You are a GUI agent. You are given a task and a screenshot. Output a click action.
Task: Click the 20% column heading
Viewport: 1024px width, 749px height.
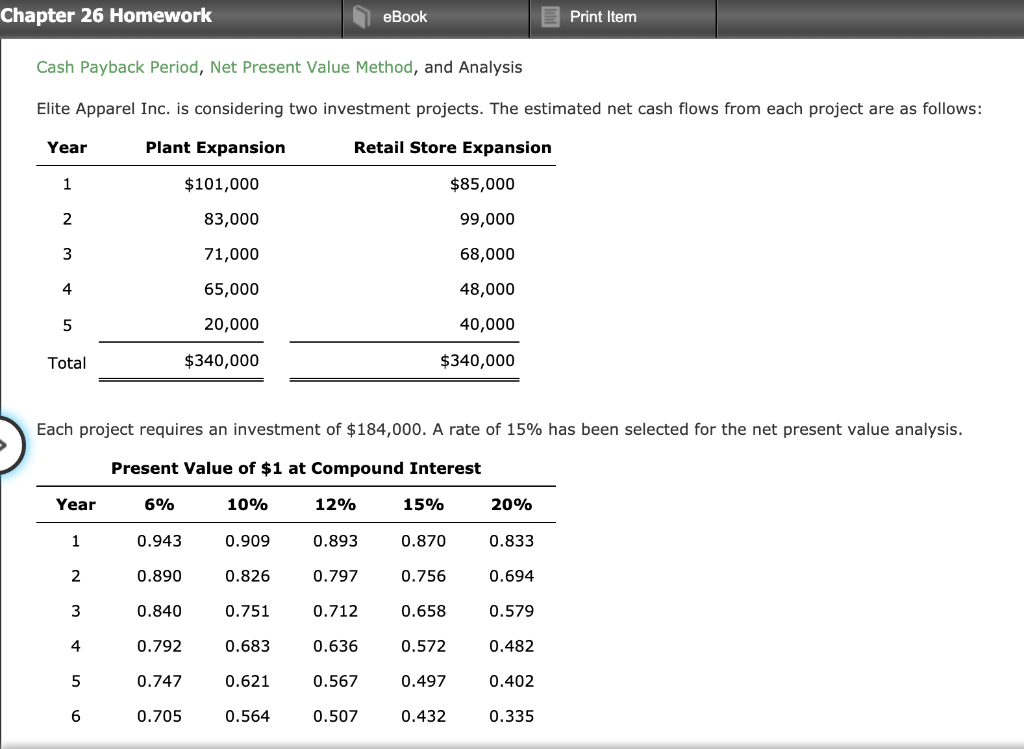click(x=512, y=504)
